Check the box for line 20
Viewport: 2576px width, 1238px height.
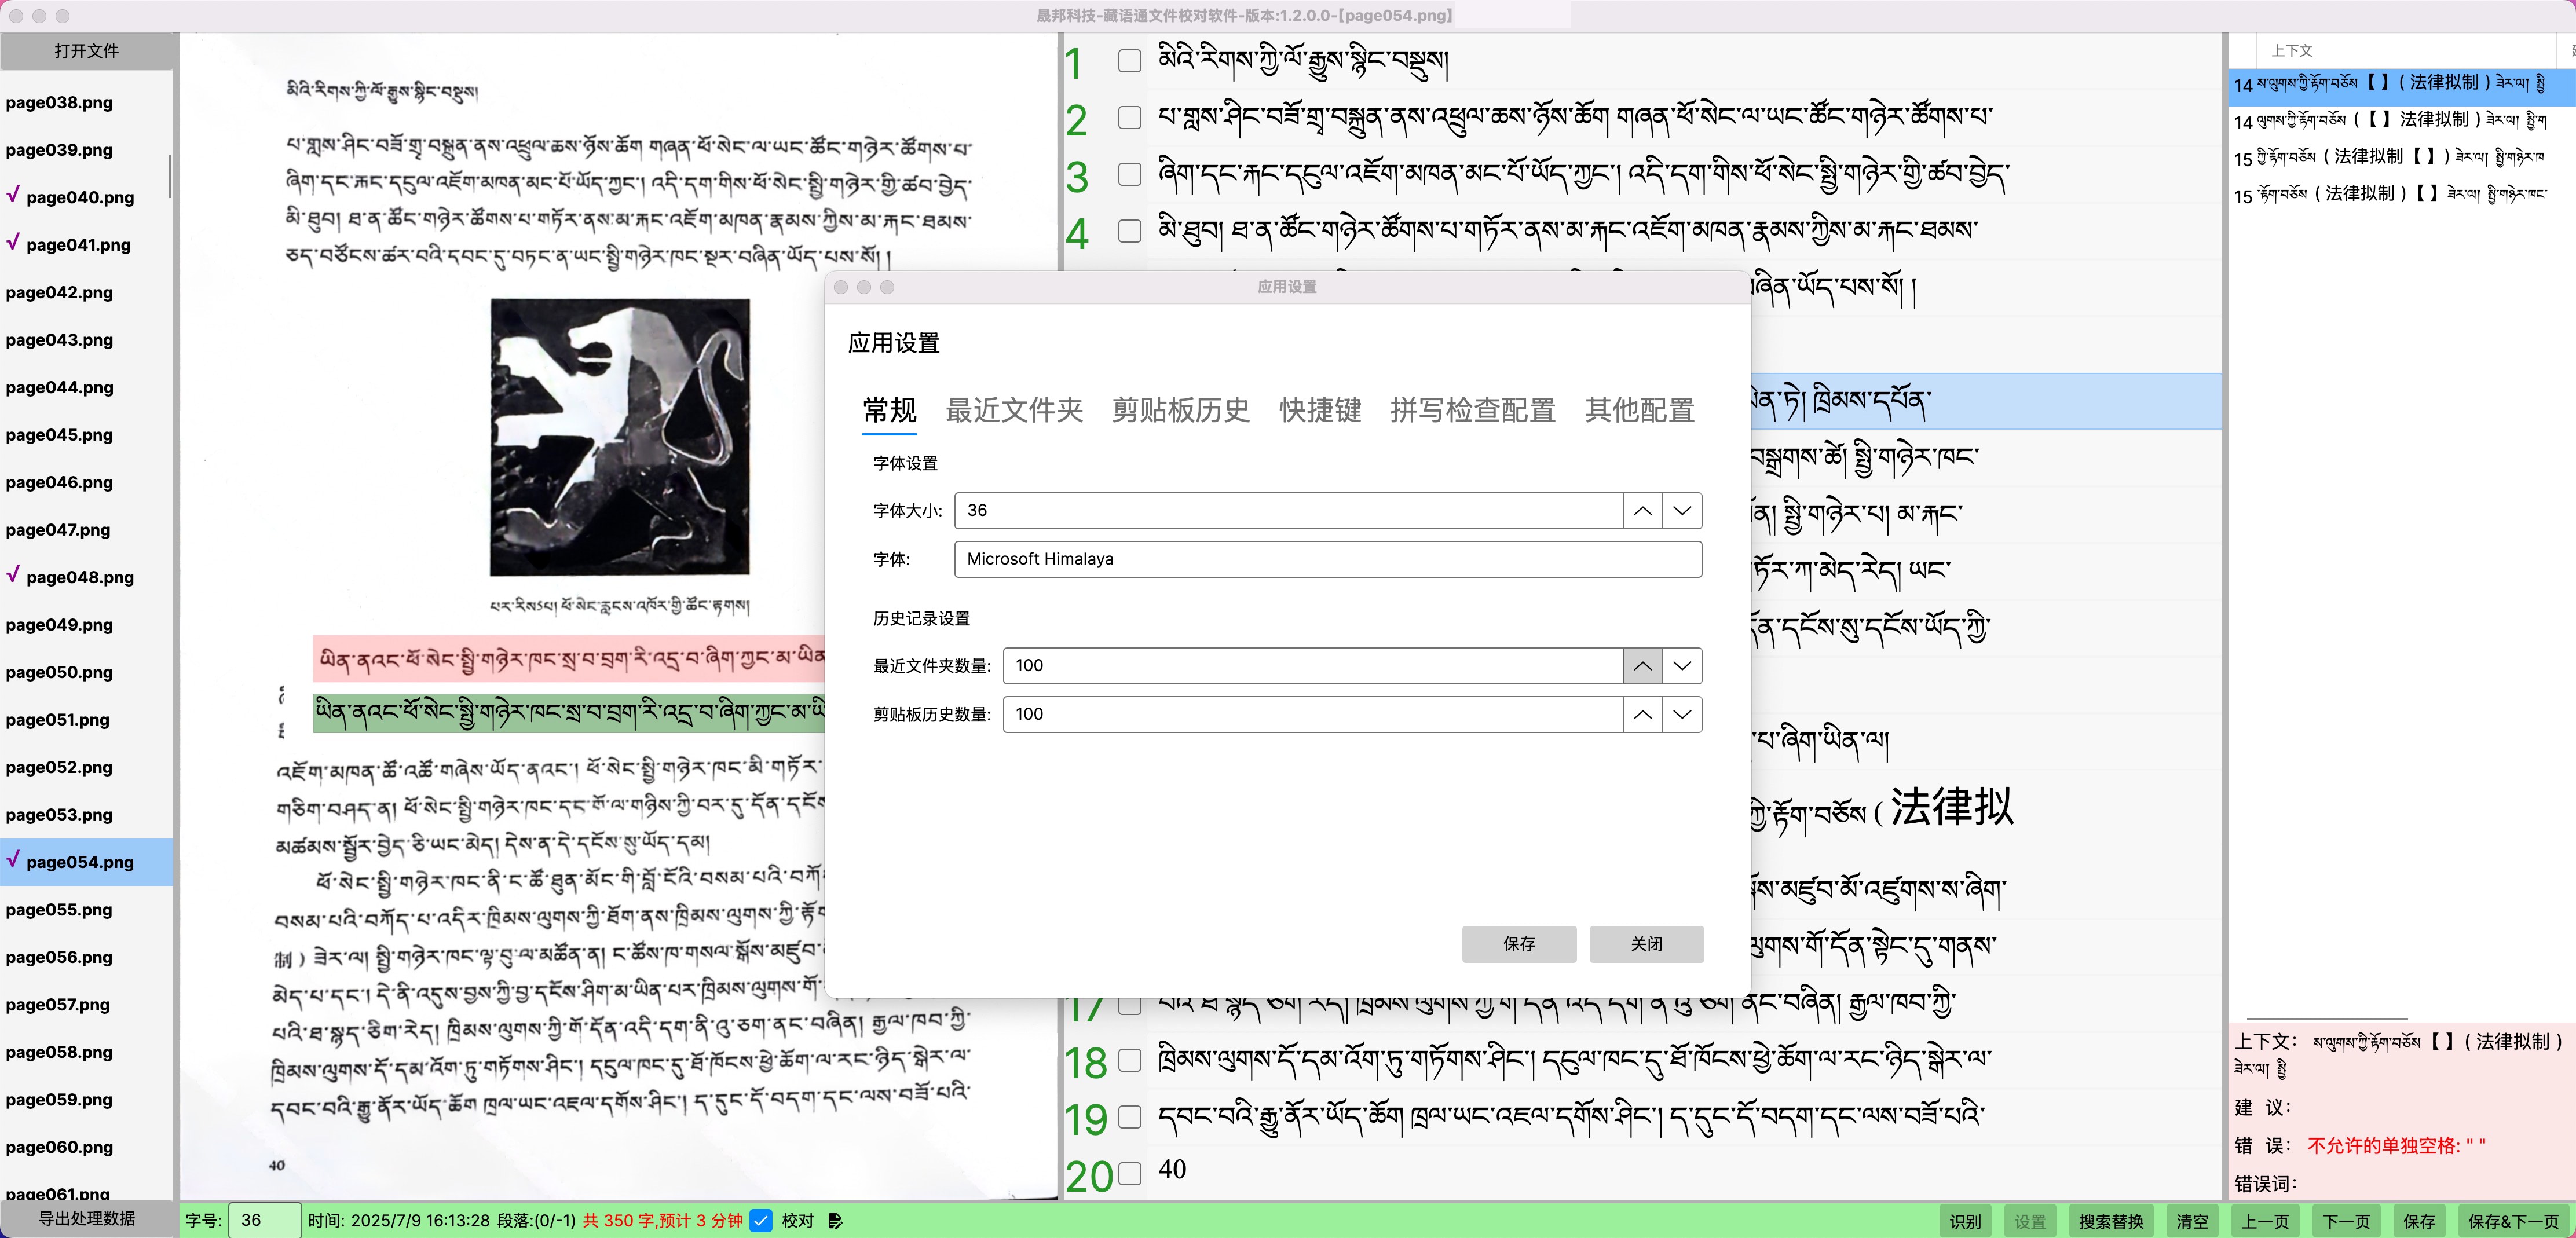(x=1129, y=1173)
